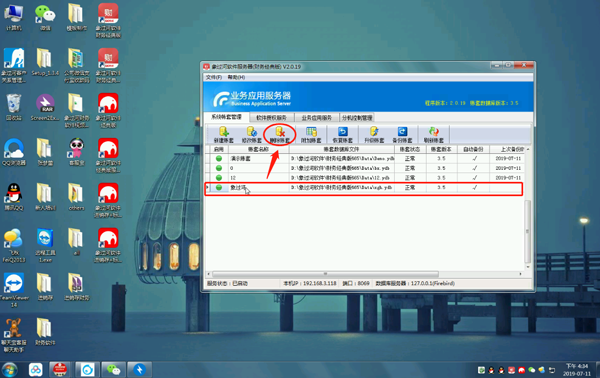Image resolution: width=600 pixels, height=378 pixels.
Task: Toggle auto-backup checkmark in the highlighted row
Action: [x=474, y=187]
